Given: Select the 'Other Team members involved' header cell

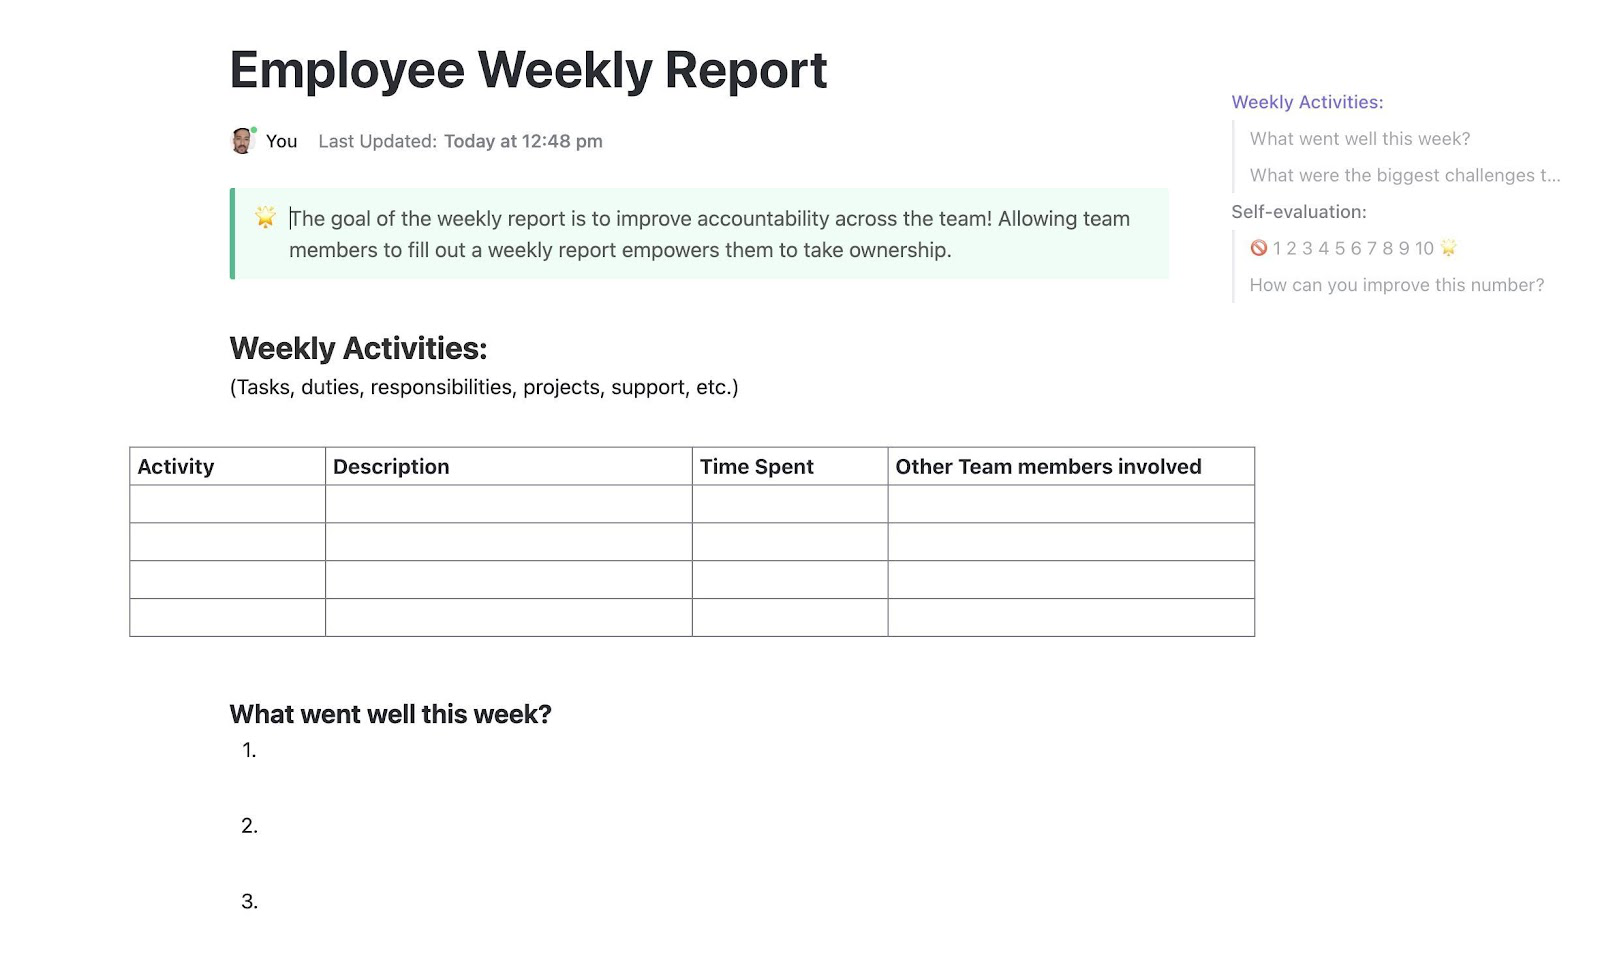Looking at the screenshot, I should (x=1071, y=466).
